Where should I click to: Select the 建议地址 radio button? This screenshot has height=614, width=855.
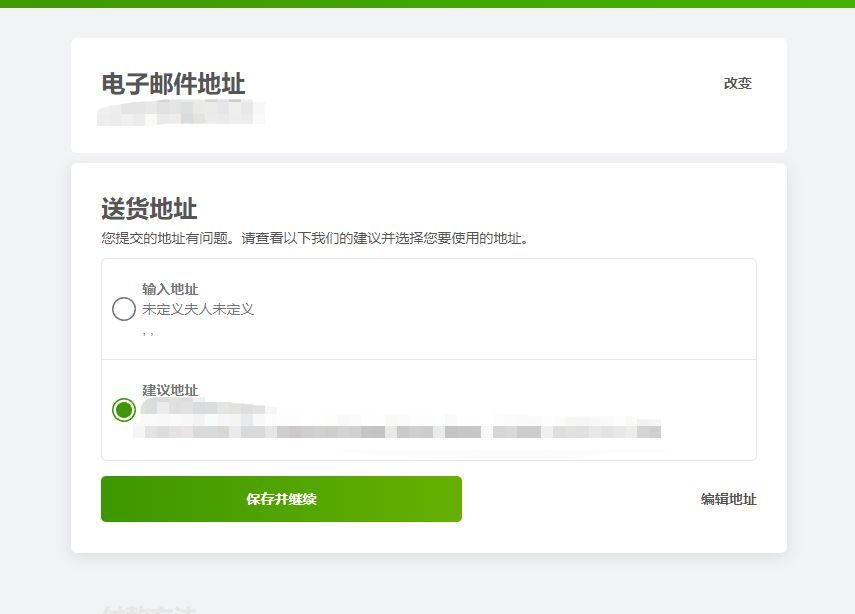click(x=124, y=410)
